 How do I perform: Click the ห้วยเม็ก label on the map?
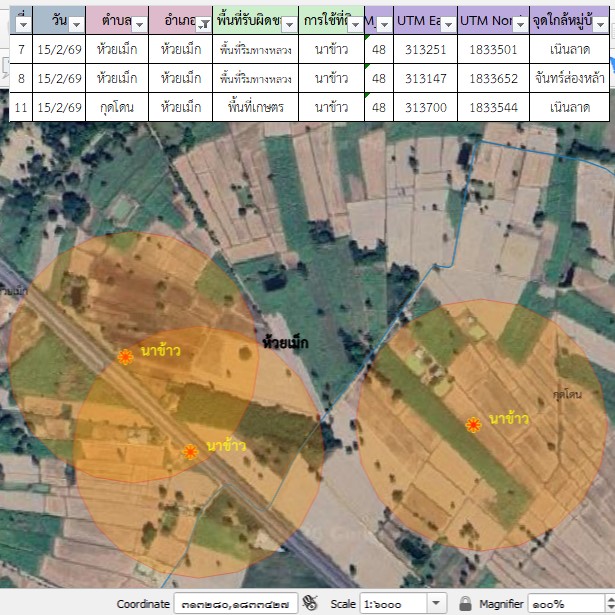click(x=285, y=343)
